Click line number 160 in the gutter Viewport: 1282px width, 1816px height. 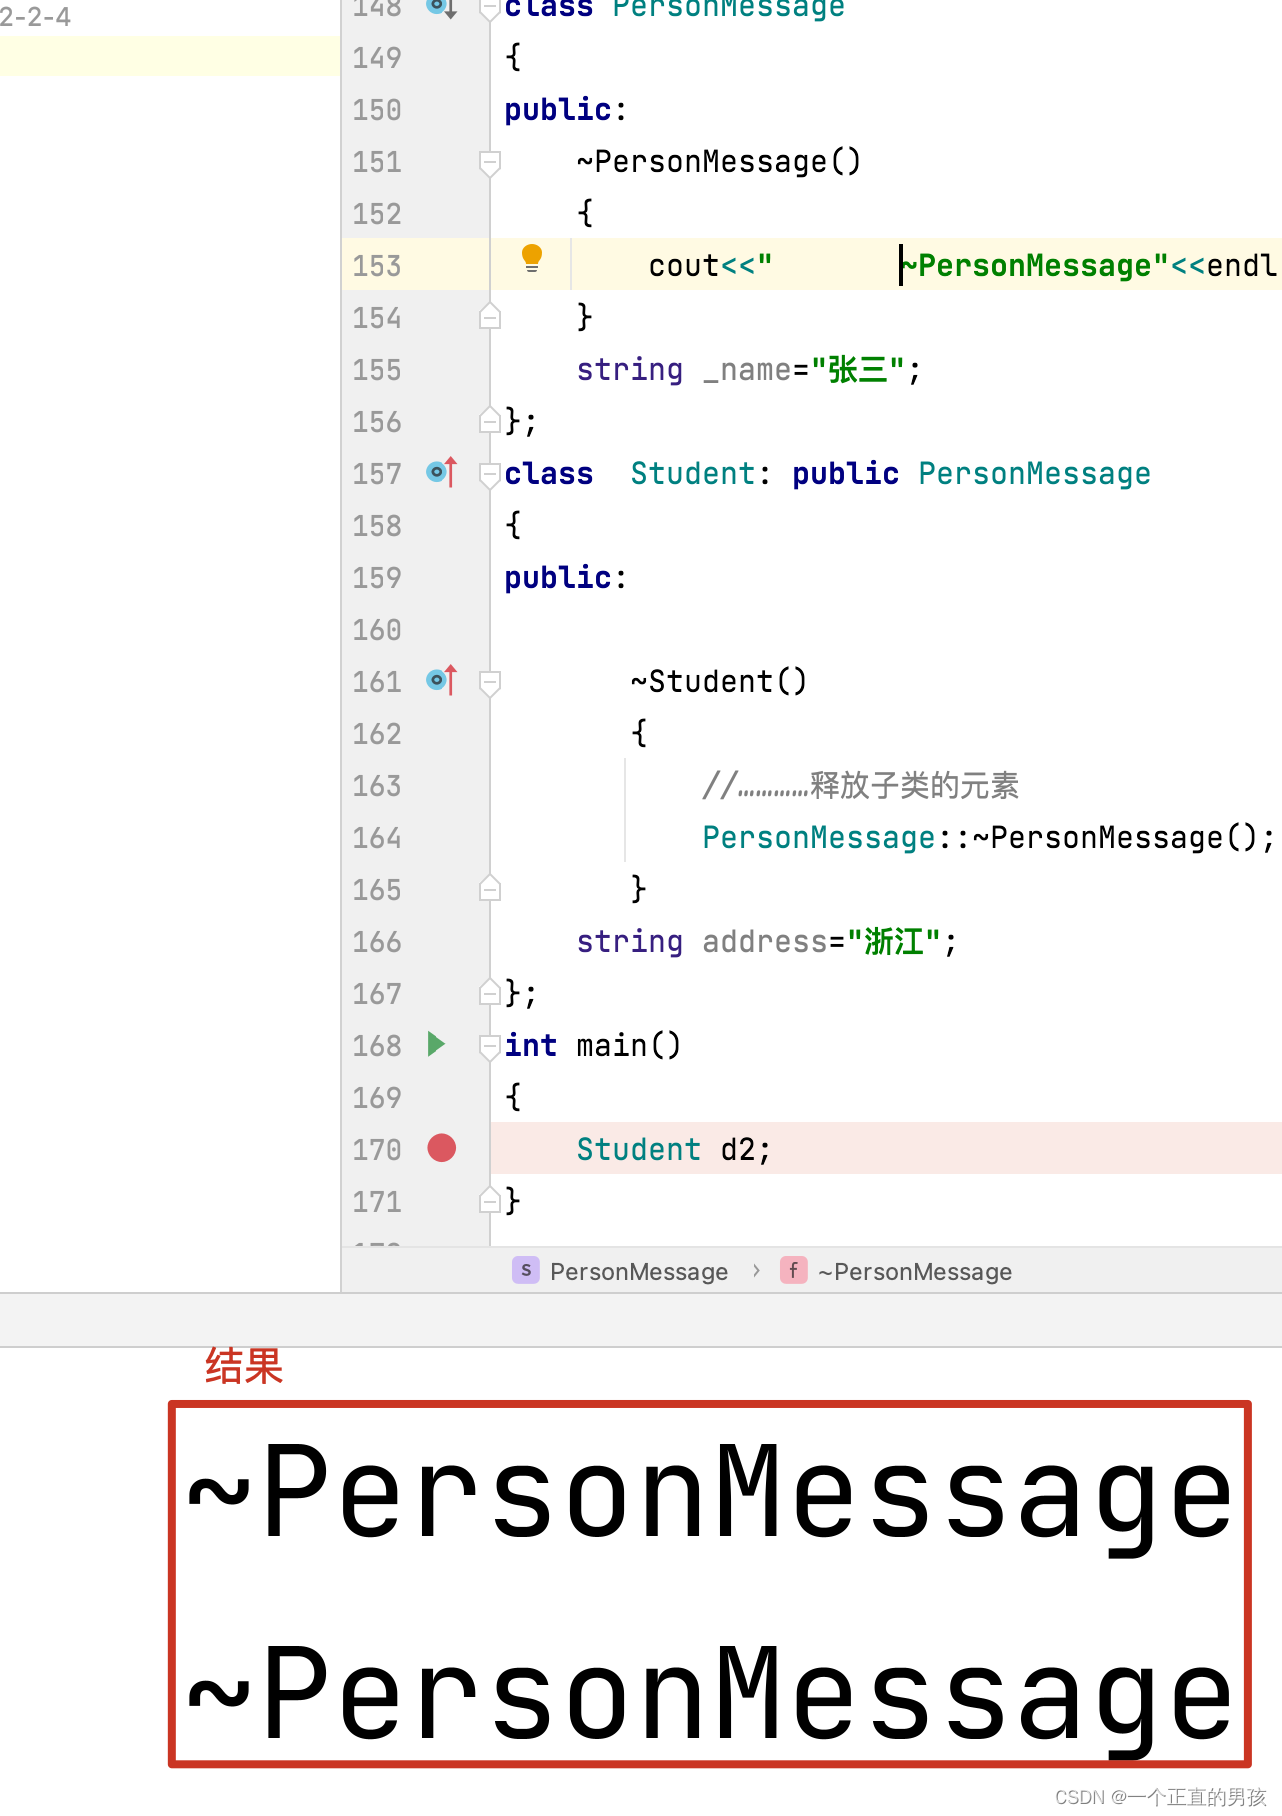[377, 630]
